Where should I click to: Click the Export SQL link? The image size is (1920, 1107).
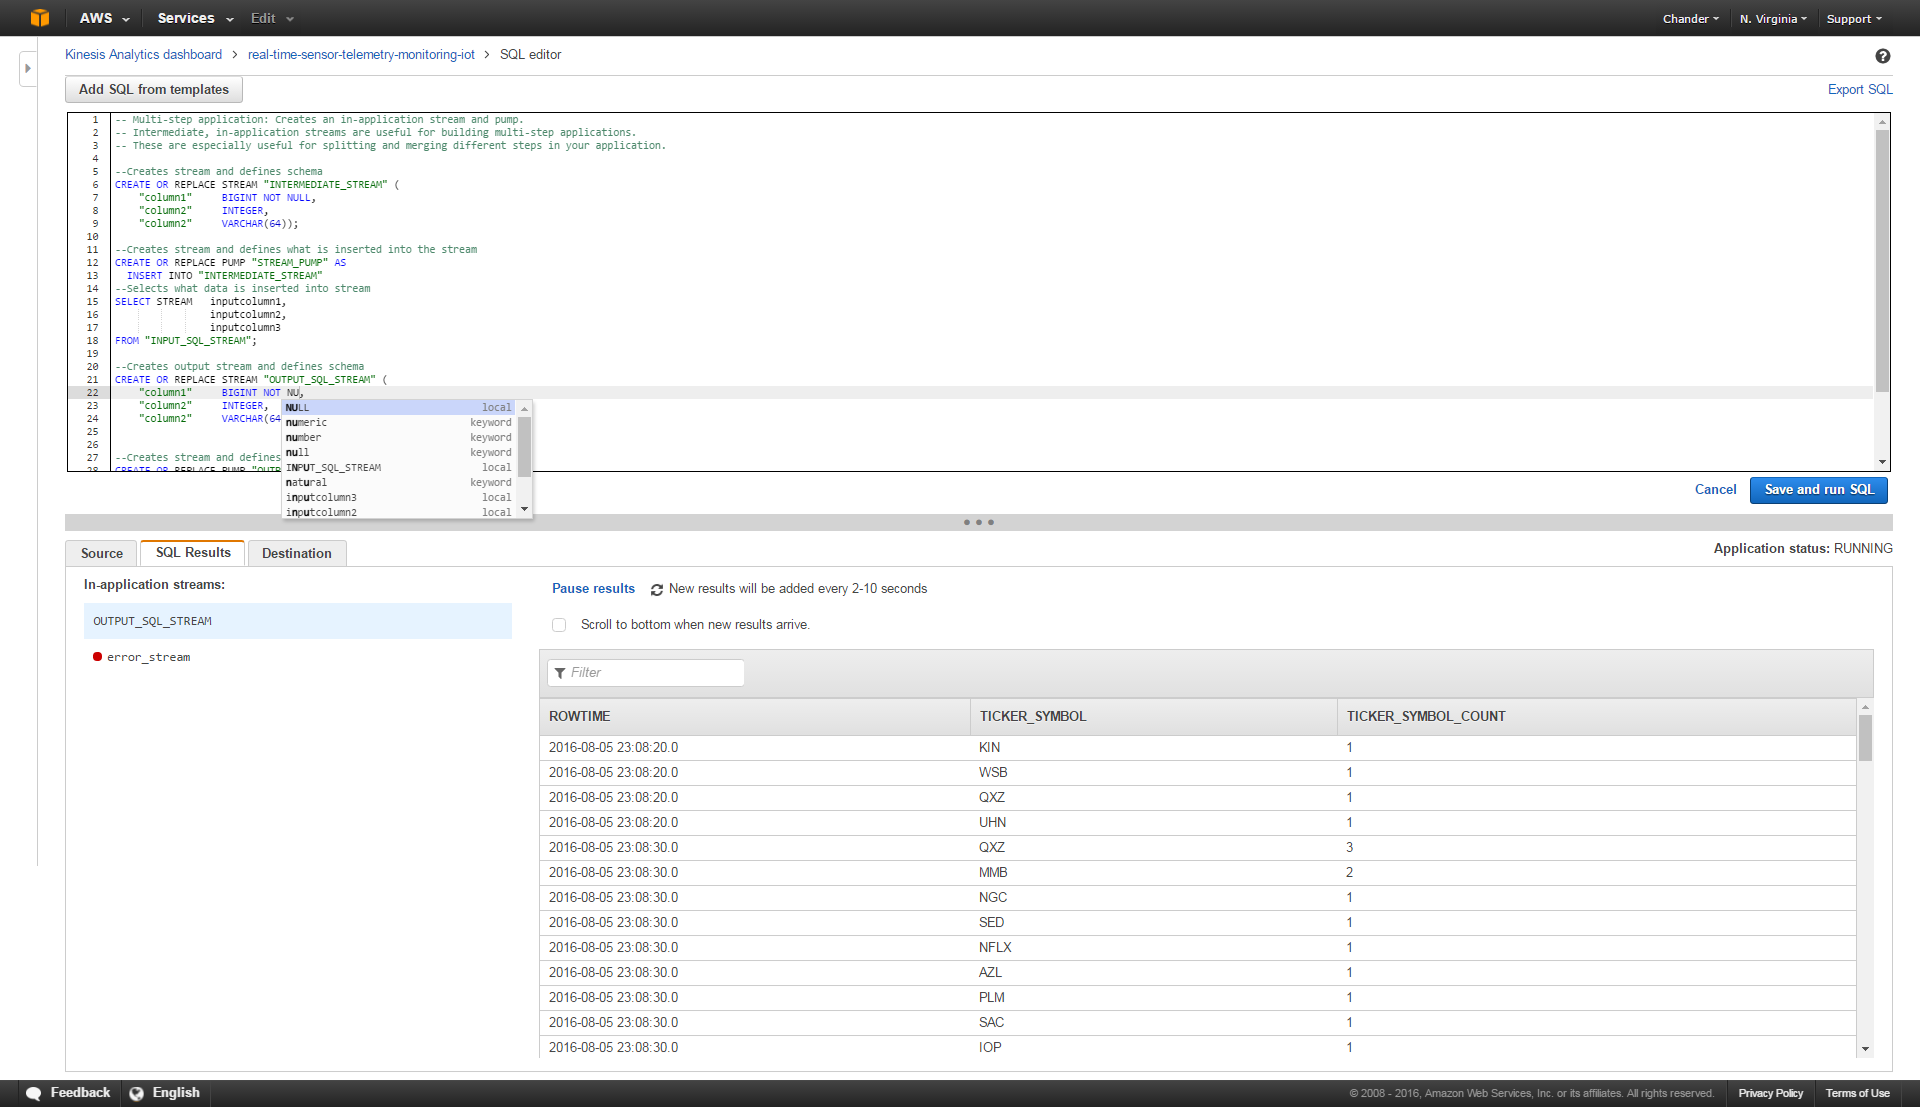[x=1859, y=89]
